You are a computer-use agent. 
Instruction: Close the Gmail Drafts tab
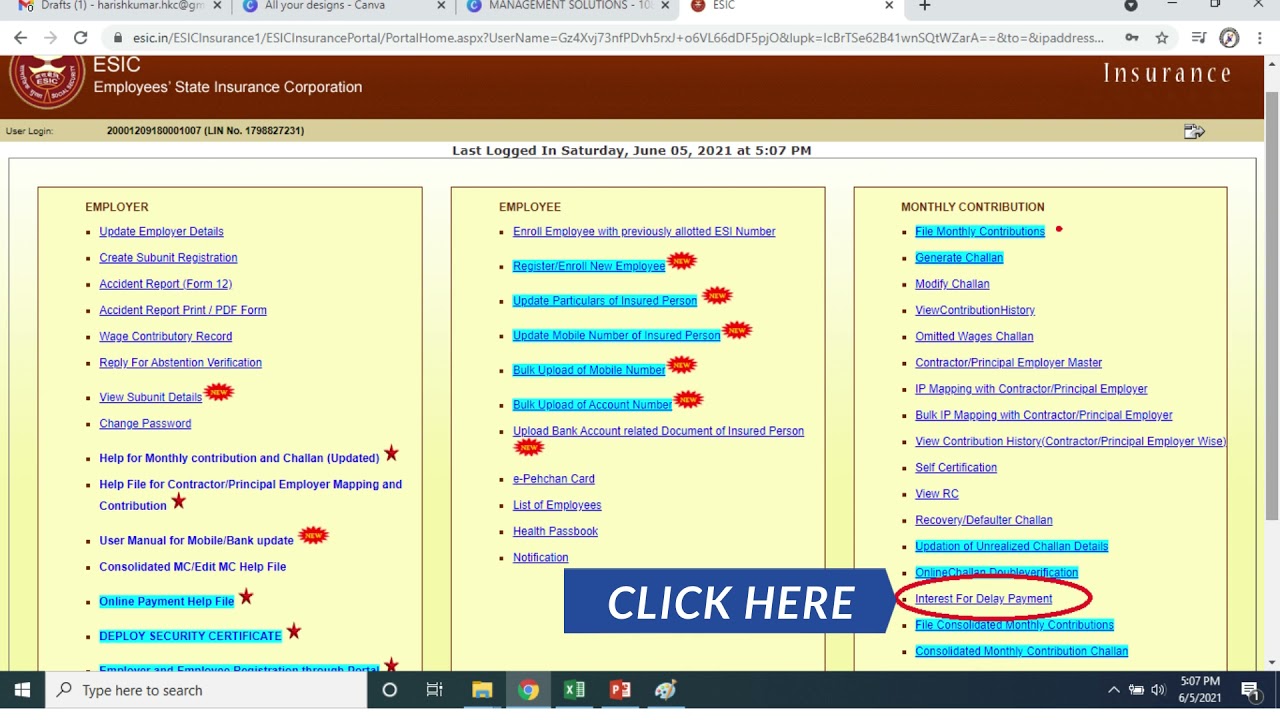(217, 6)
